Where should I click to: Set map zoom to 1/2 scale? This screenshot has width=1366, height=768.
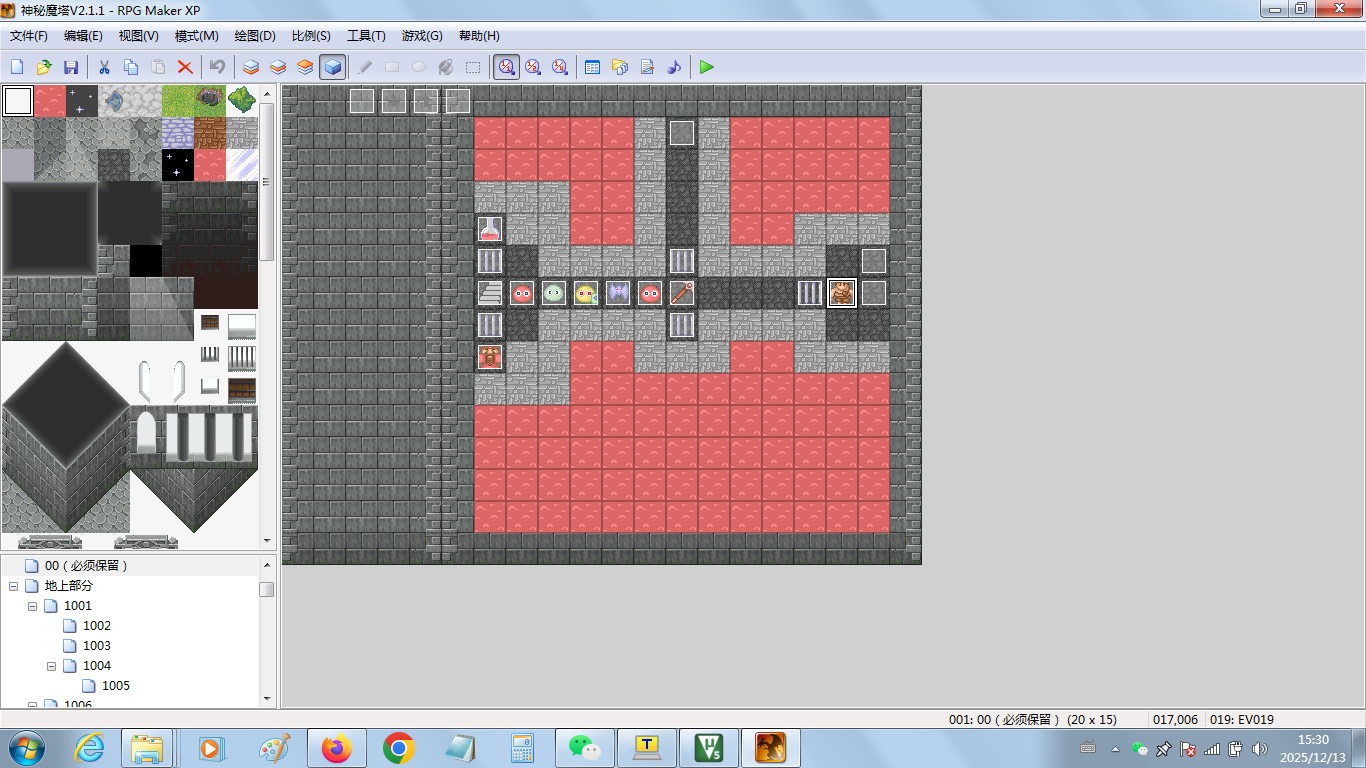533,67
